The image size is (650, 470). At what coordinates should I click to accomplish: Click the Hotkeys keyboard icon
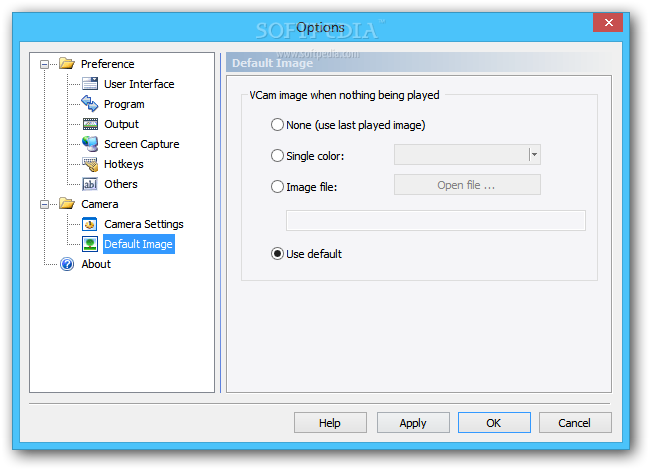pos(90,164)
